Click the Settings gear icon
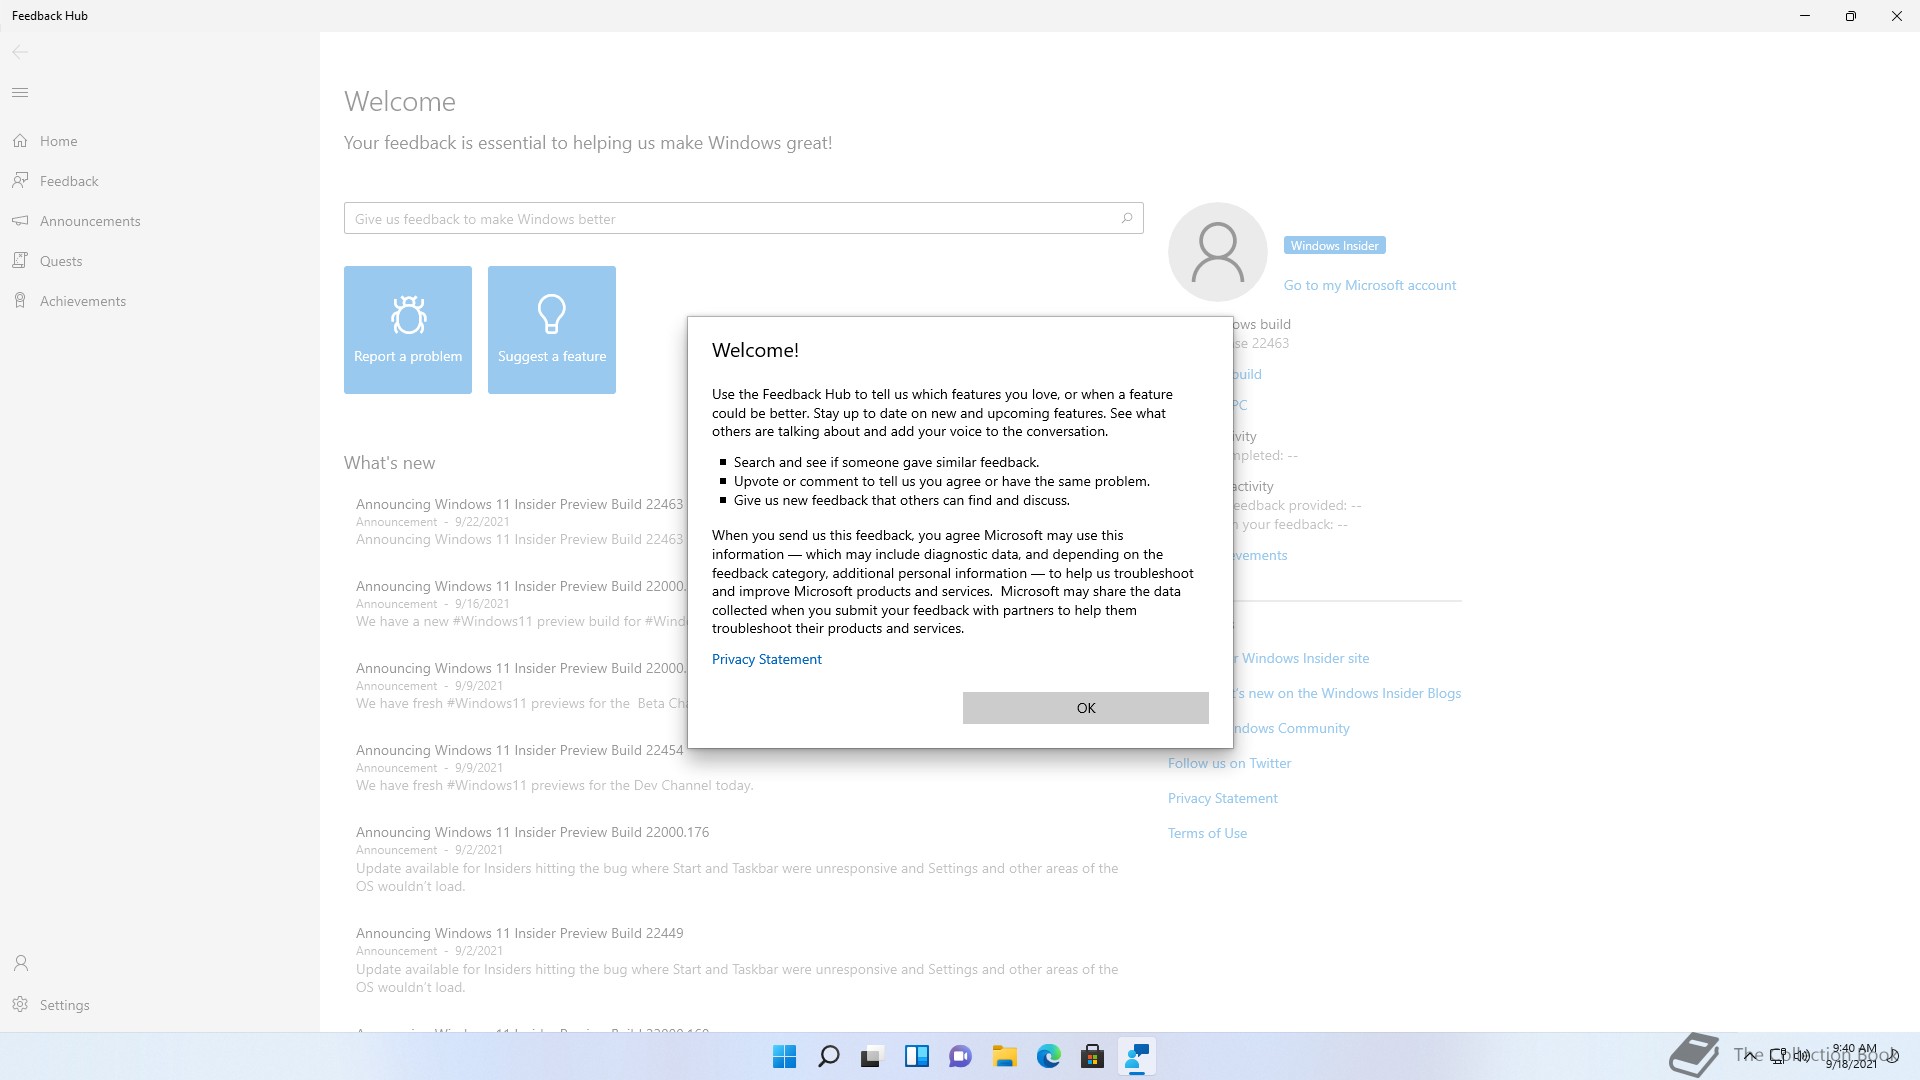The image size is (1920, 1080). pos(20,1005)
